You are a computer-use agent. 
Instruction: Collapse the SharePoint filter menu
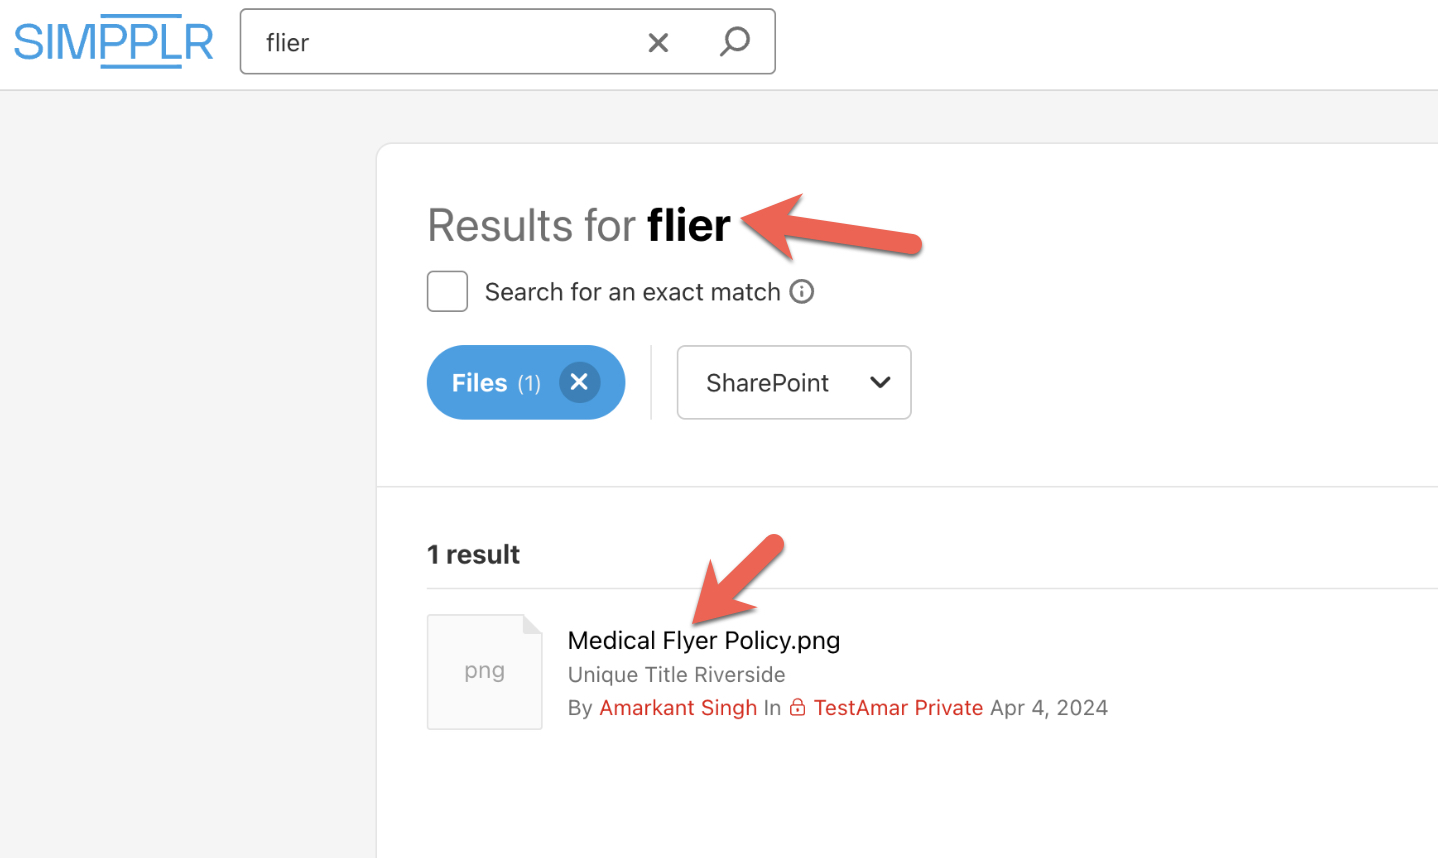tap(793, 382)
